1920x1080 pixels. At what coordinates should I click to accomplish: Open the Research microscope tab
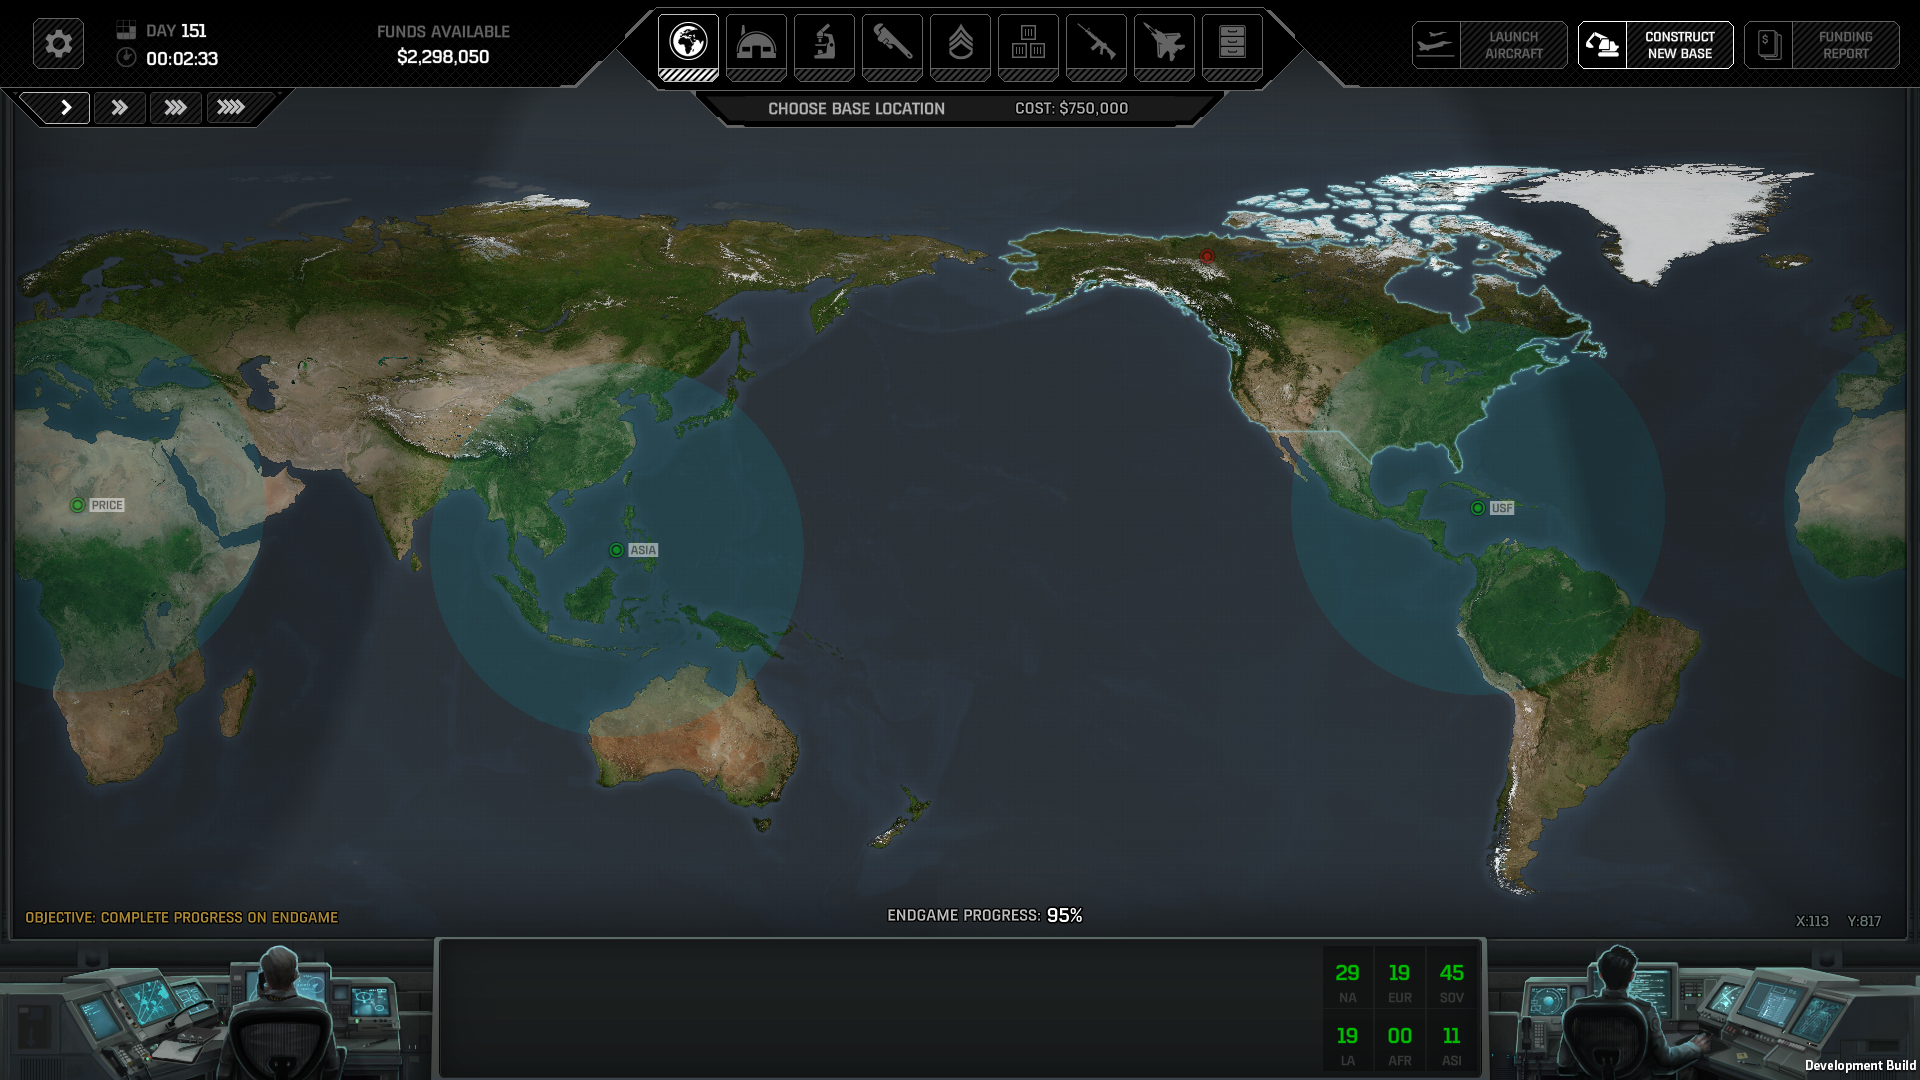click(824, 47)
